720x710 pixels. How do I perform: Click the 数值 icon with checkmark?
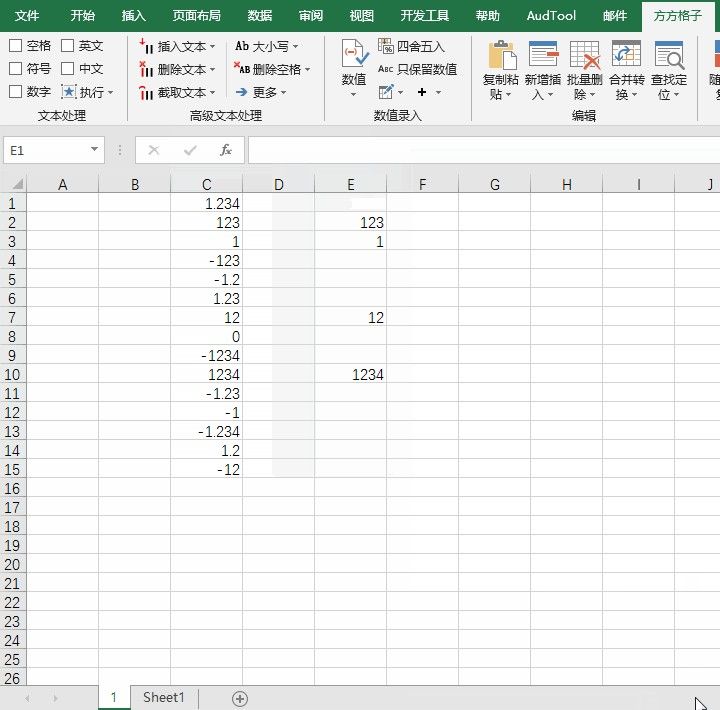pos(354,54)
